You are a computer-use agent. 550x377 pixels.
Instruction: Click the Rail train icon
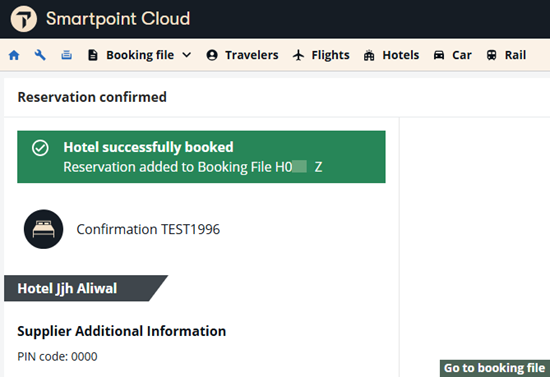(491, 55)
